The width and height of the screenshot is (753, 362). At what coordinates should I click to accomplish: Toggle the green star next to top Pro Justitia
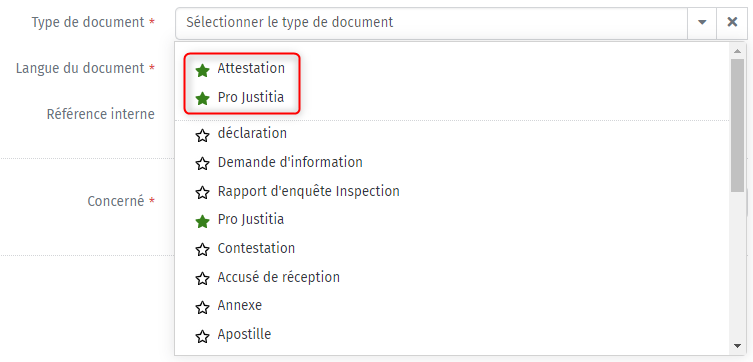click(203, 99)
